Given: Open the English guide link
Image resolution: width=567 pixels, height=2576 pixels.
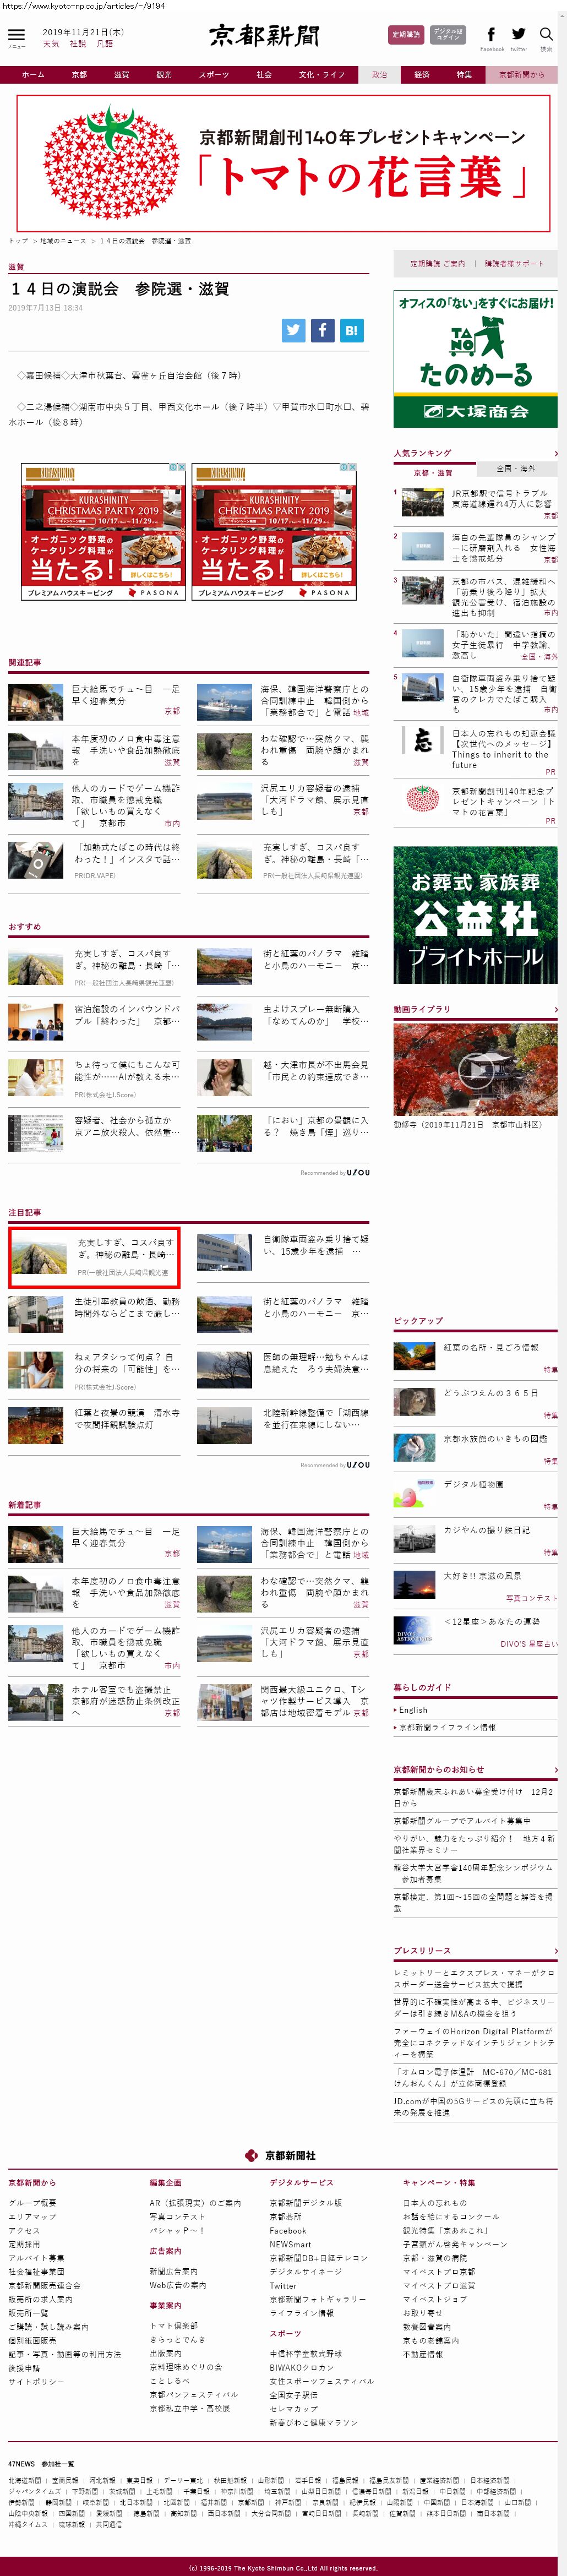Looking at the screenshot, I should coord(412,1710).
